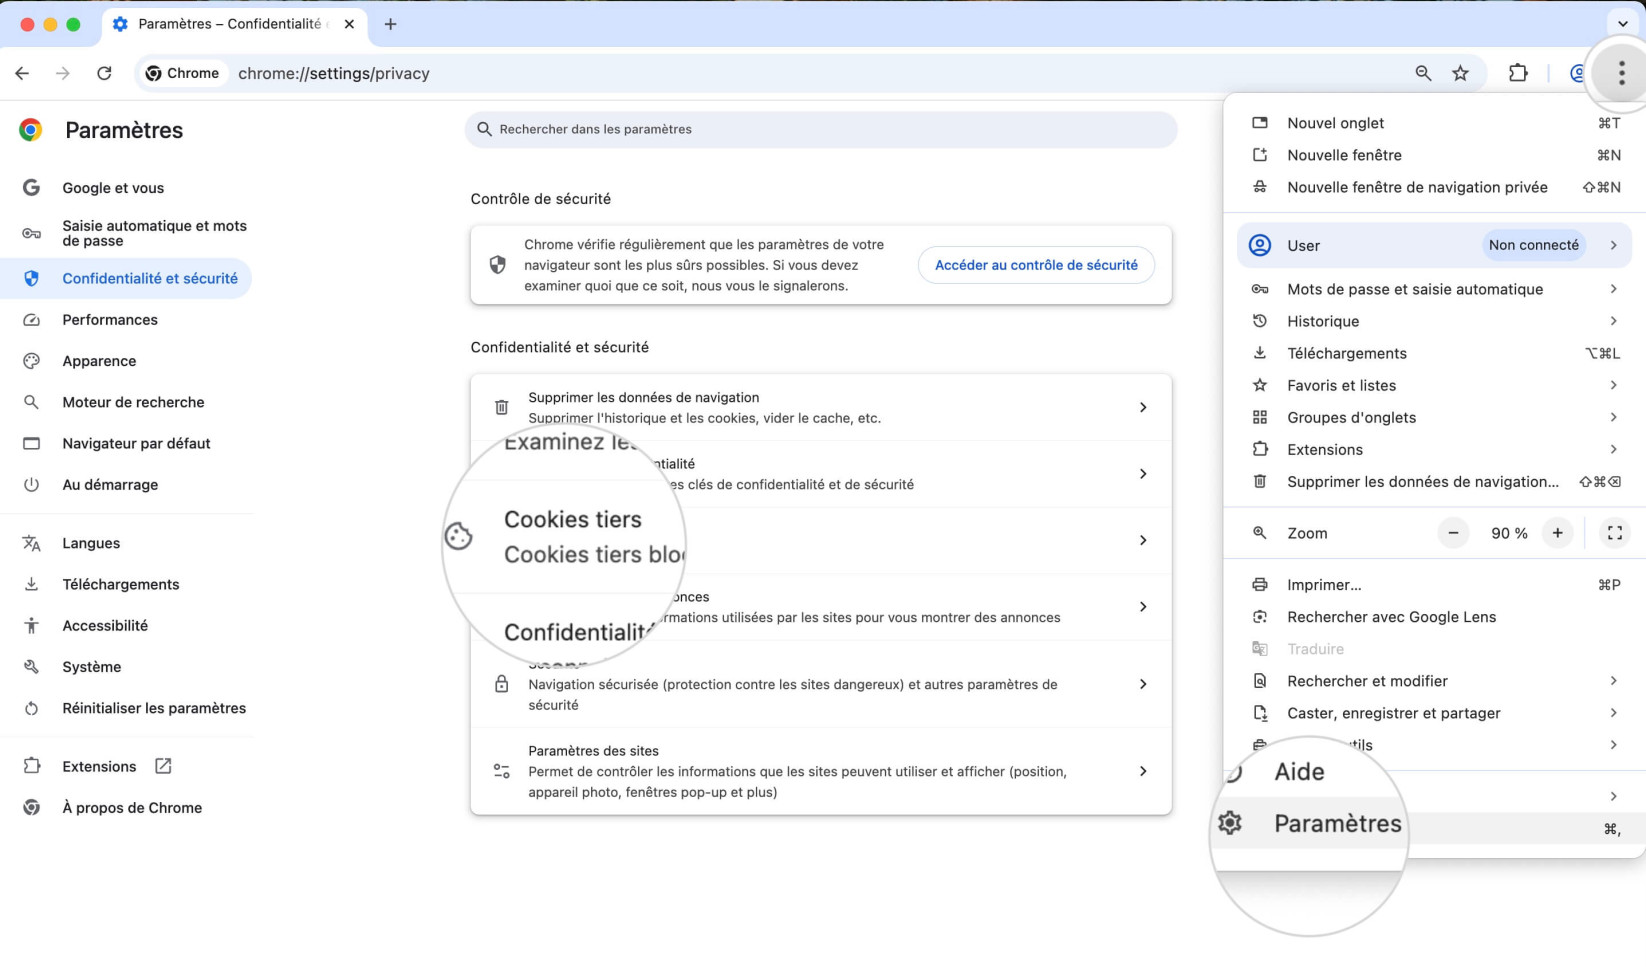The height and width of the screenshot is (967, 1646).
Task: Open Extensions link in settings sidebar
Action: tap(127, 766)
